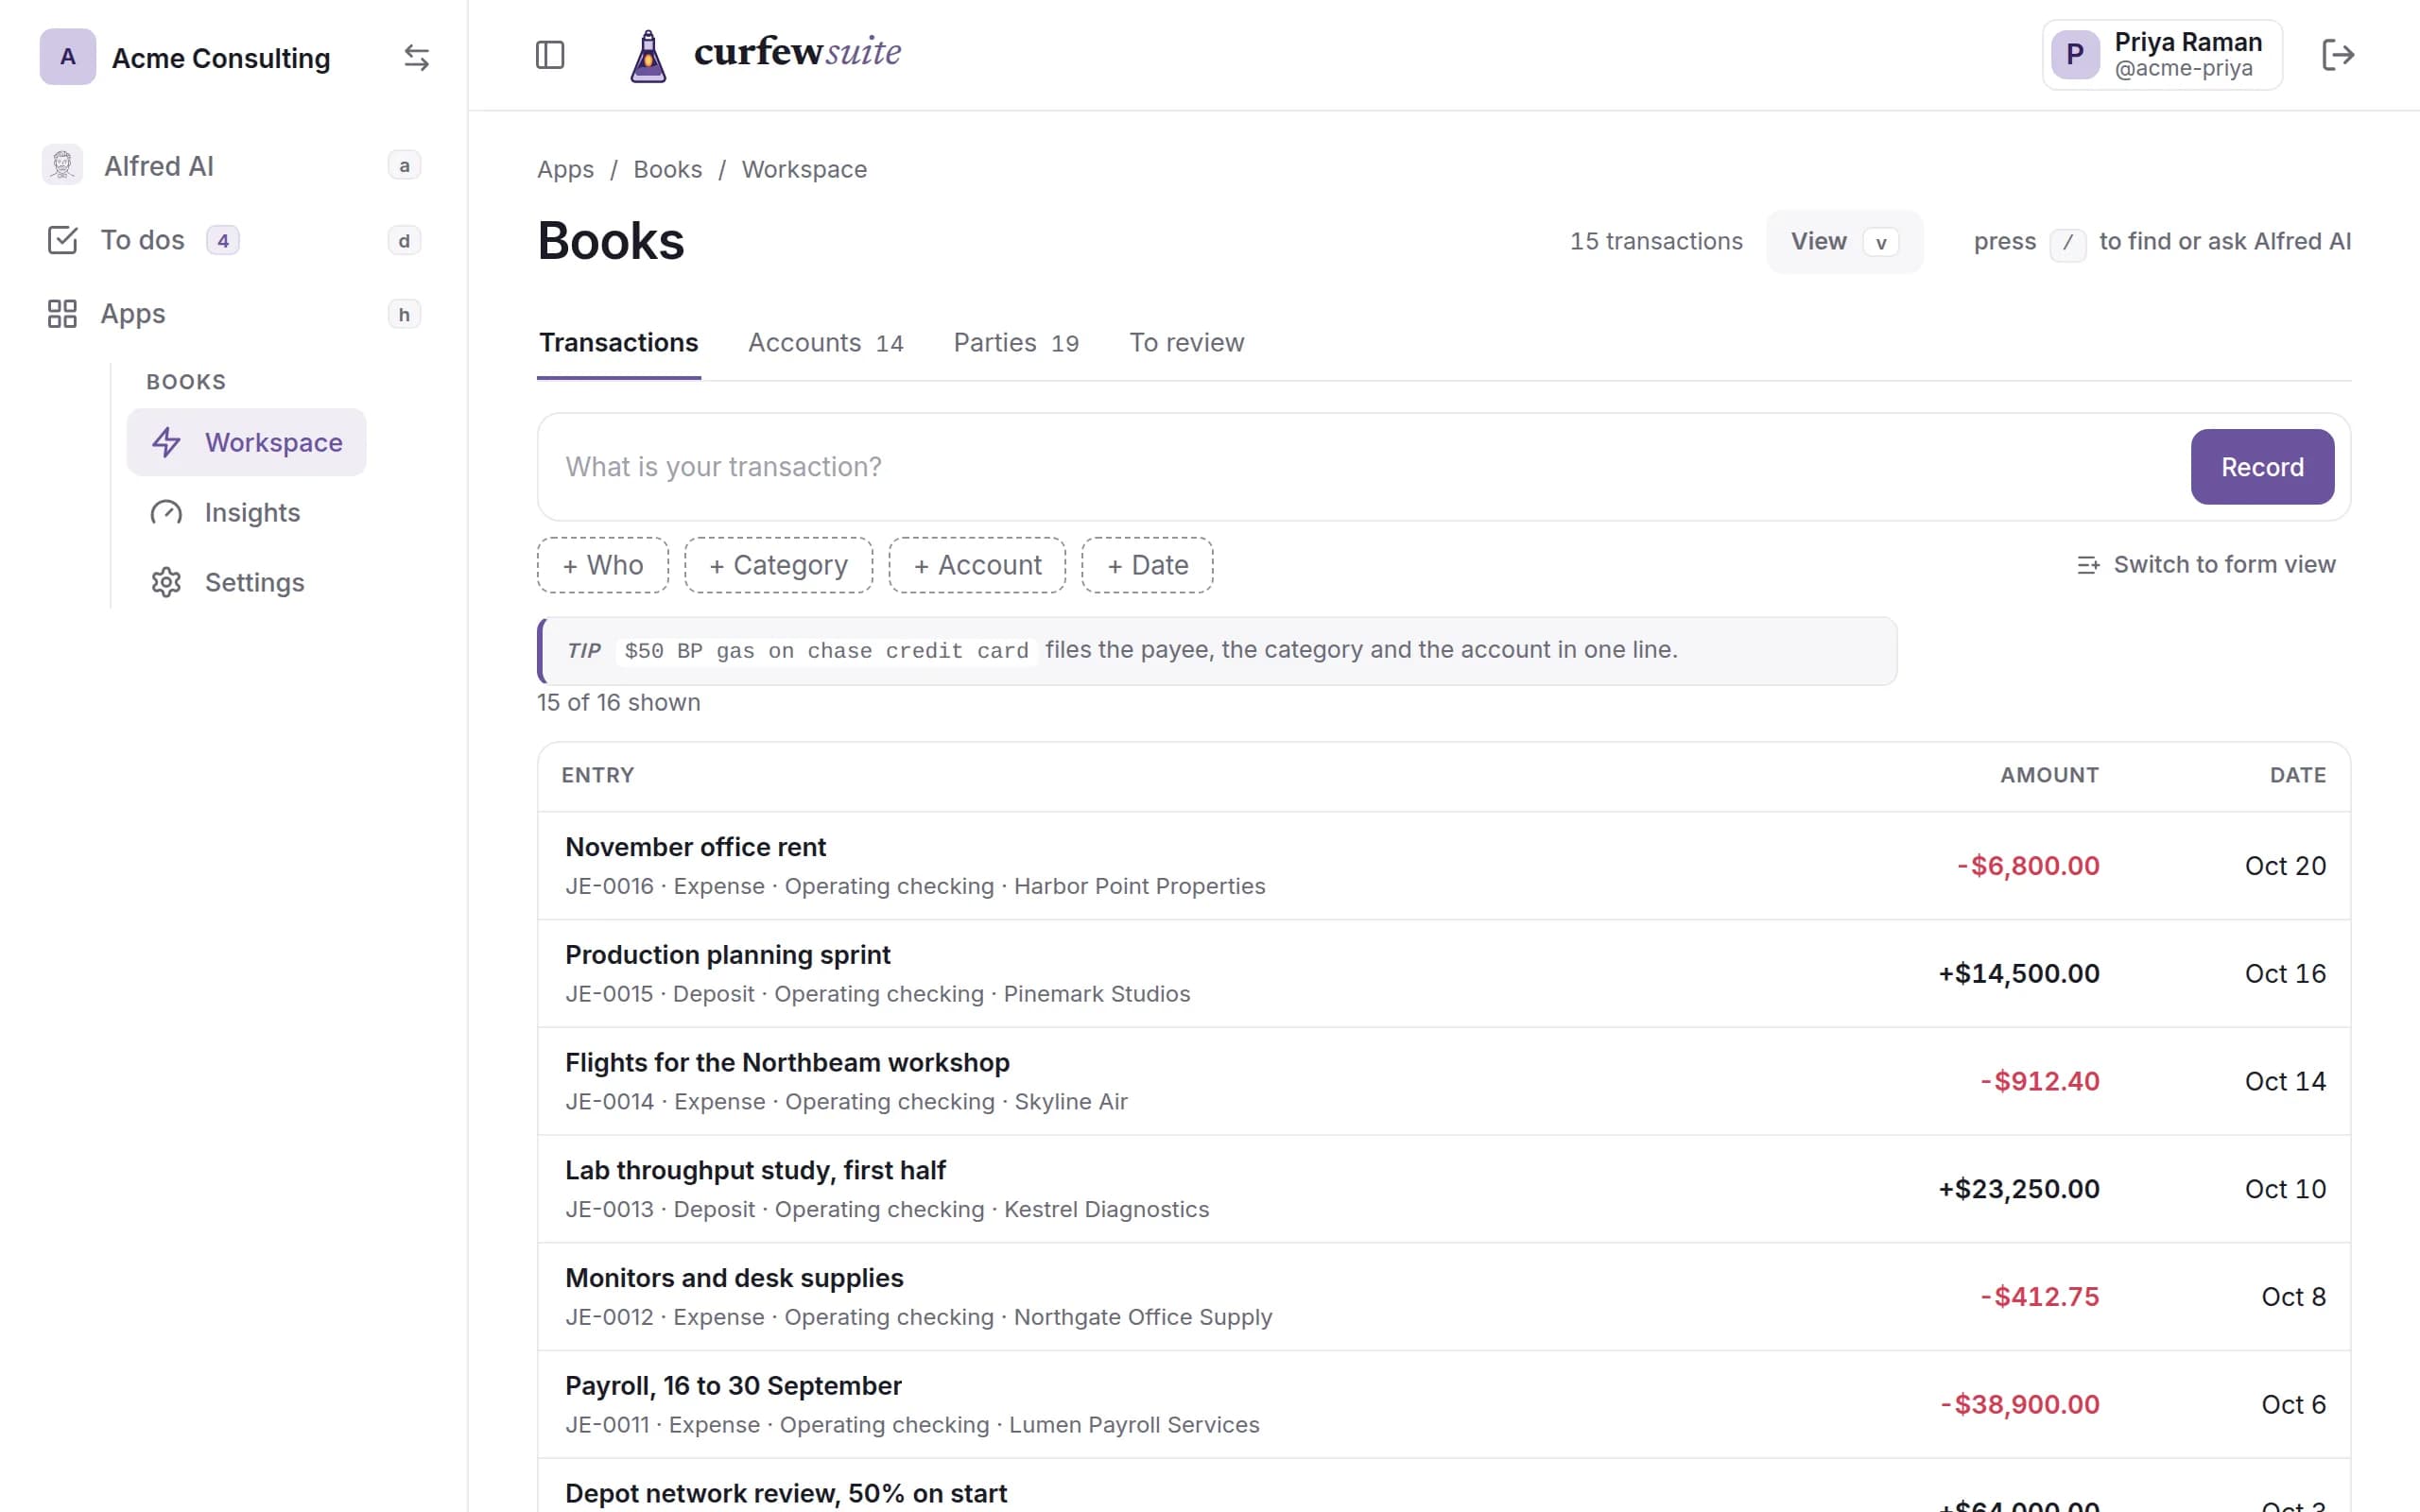The width and height of the screenshot is (2420, 1512).
Task: Toggle the sidebar panel icon
Action: [x=550, y=55]
